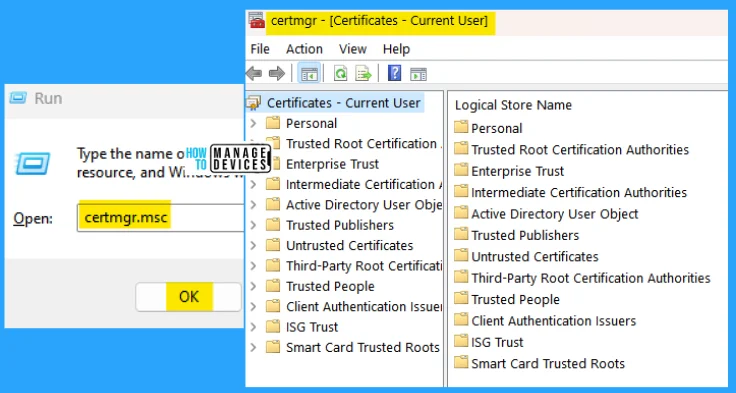Select 'Trusted People' text in right pane
Screen dimensions: 736x393
[515, 300]
